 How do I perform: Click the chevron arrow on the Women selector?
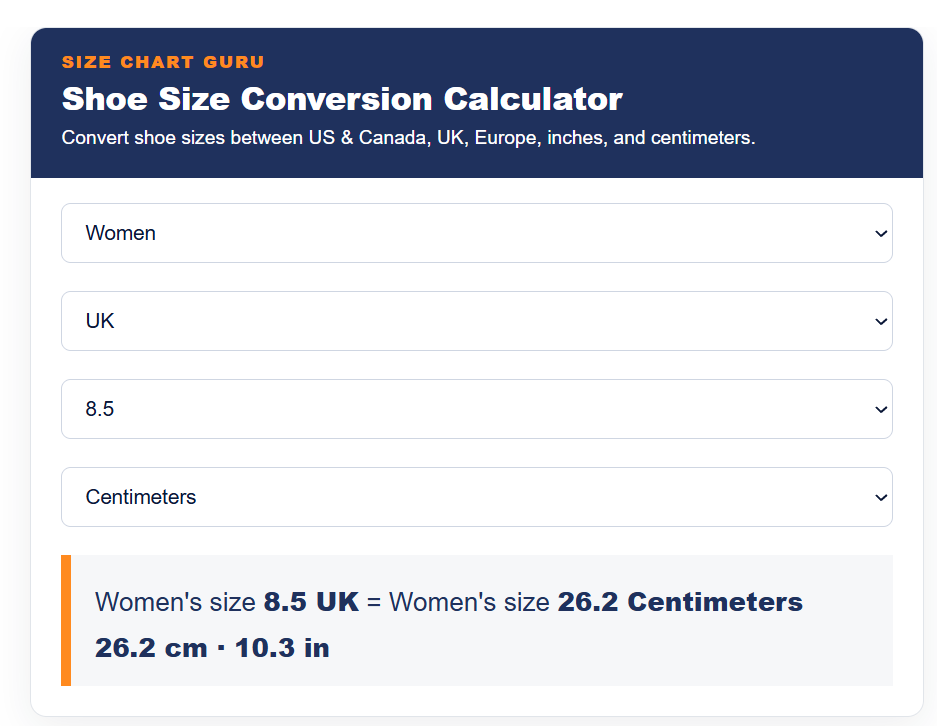tap(881, 234)
